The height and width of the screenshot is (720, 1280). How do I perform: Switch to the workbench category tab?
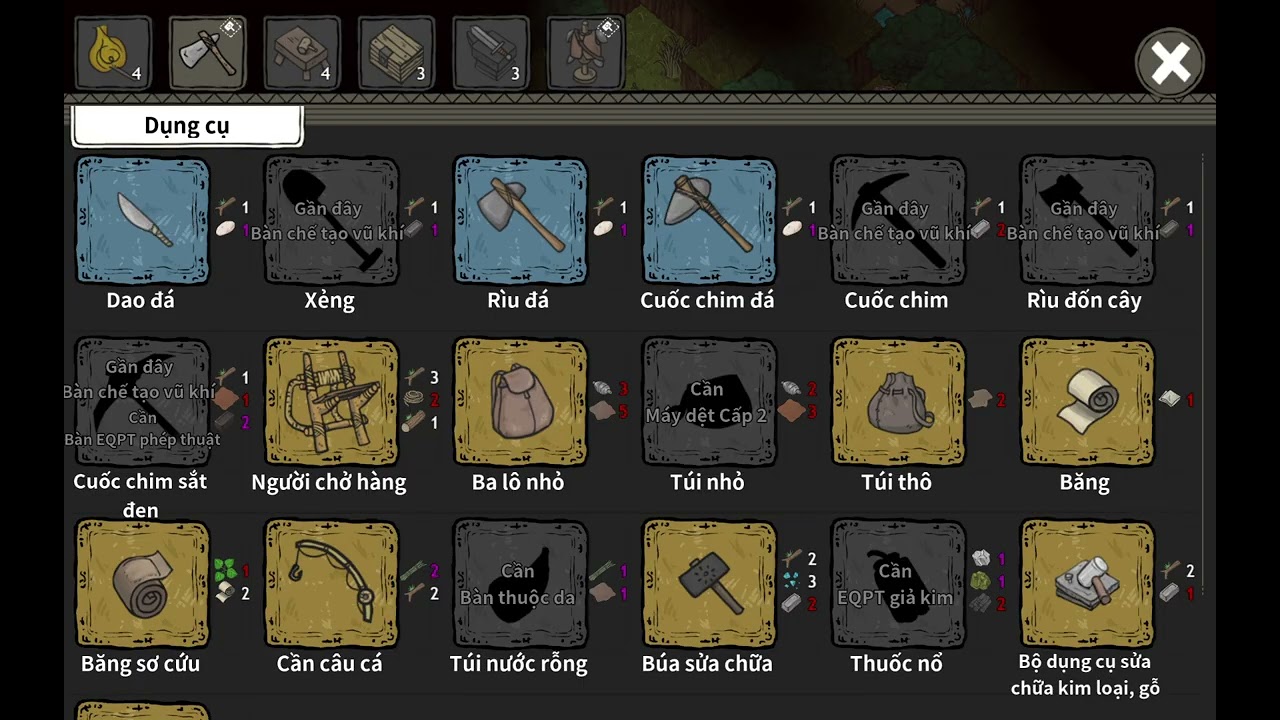[302, 53]
